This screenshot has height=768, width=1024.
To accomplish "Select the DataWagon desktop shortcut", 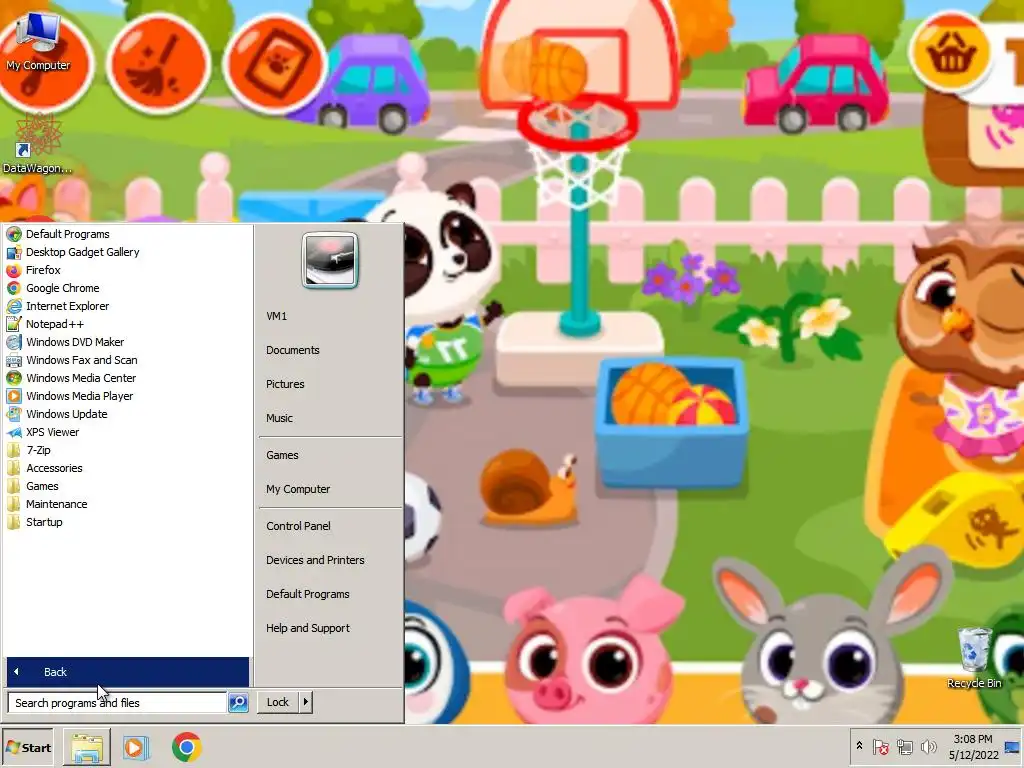I will click(37, 144).
